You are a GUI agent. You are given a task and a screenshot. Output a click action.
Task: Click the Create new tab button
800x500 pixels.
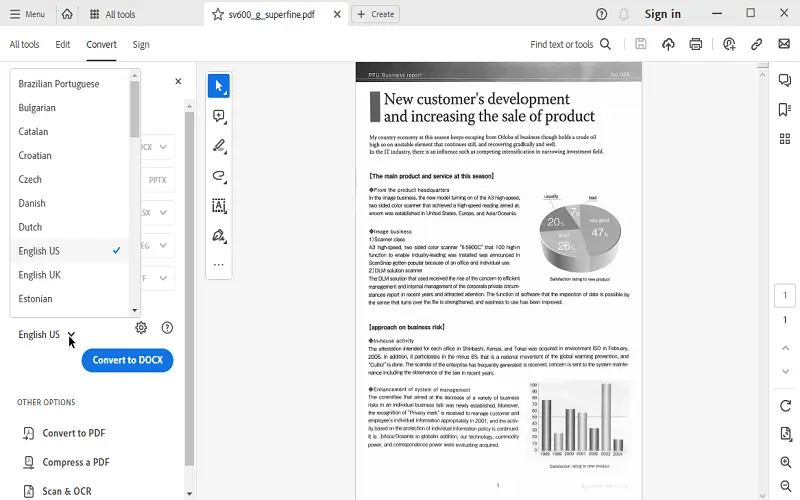point(376,14)
